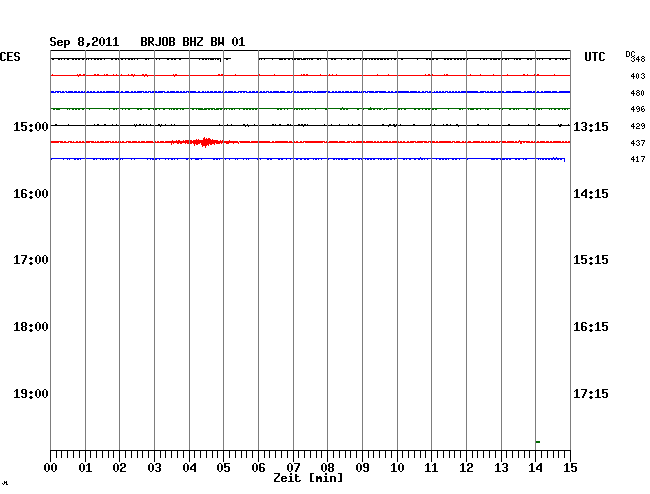Click the "UTC" column header
This screenshot has height=494, width=650.
coord(594,57)
